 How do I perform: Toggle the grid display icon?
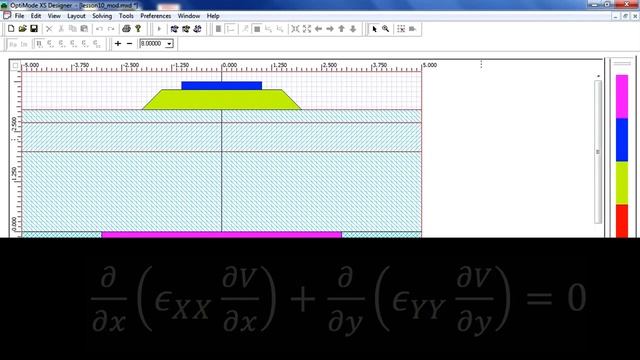[x=401, y=29]
